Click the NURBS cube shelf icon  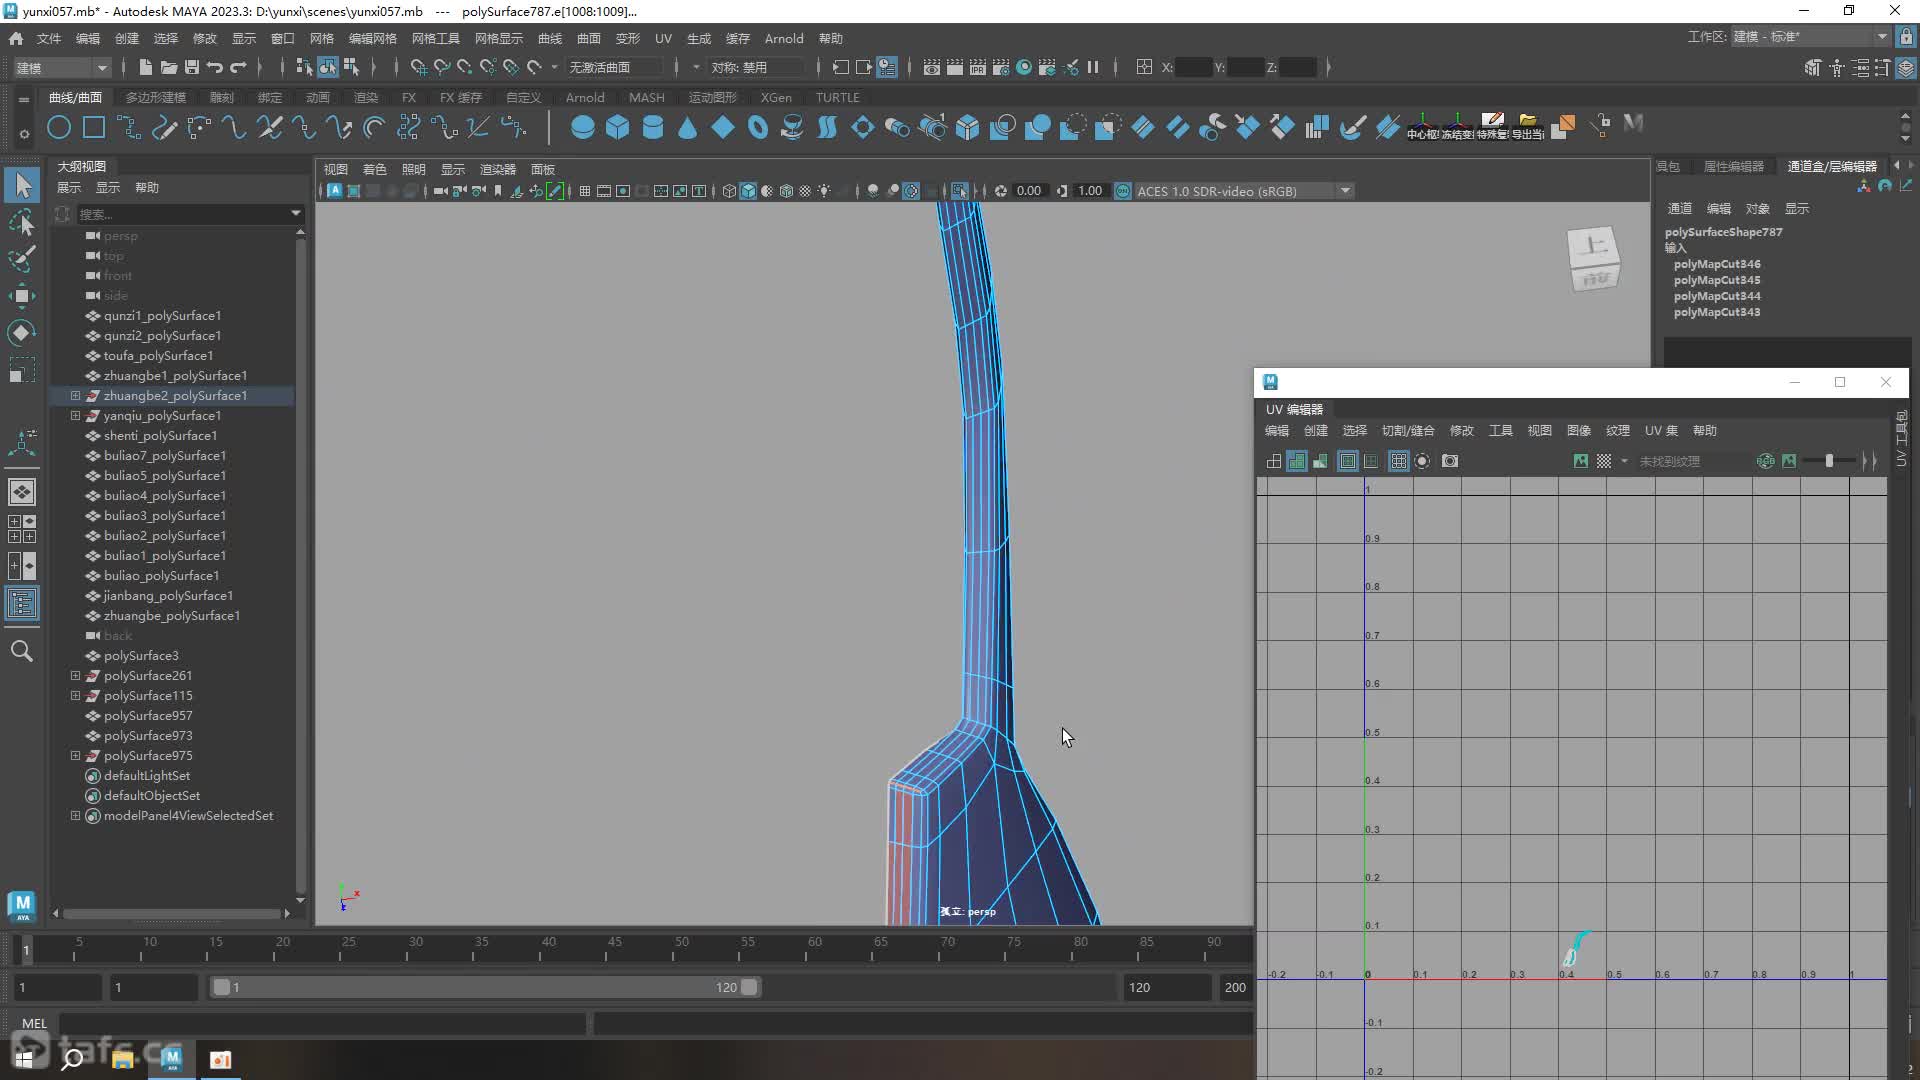(x=617, y=128)
